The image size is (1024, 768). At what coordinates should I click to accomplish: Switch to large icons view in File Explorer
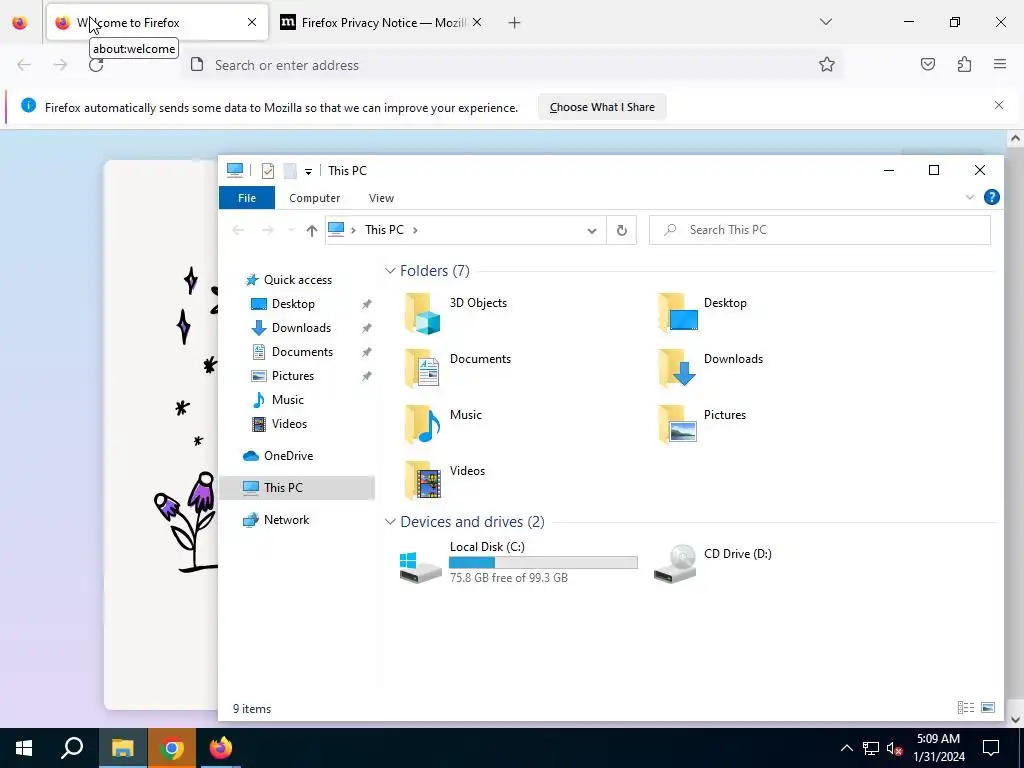tap(988, 708)
